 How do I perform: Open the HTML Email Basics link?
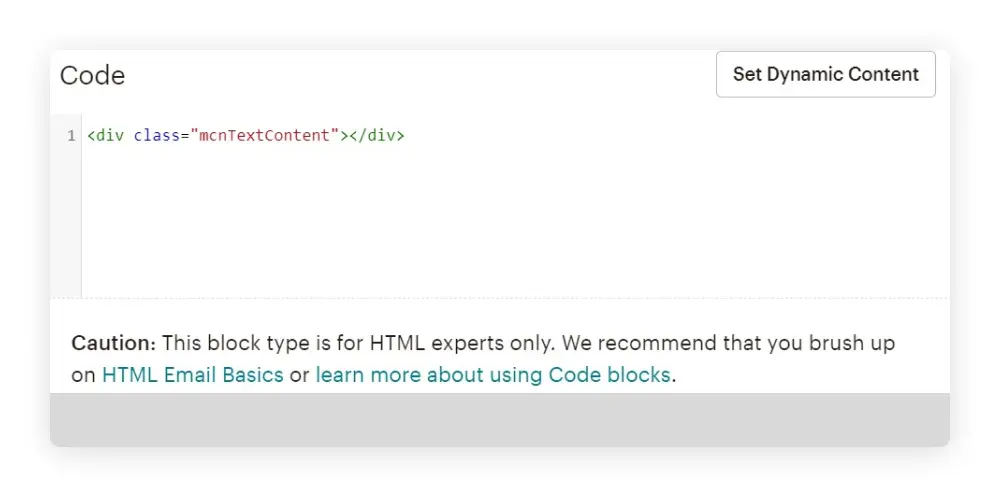(x=192, y=375)
